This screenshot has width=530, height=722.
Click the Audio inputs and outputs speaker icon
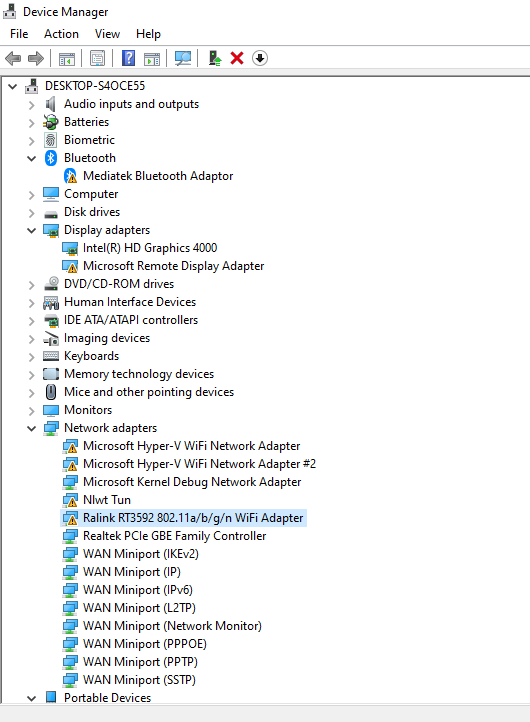(x=51, y=104)
